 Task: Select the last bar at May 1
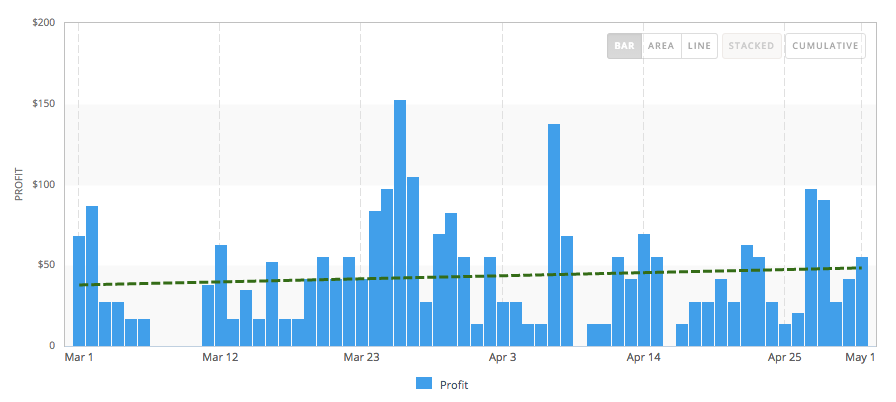click(x=862, y=302)
